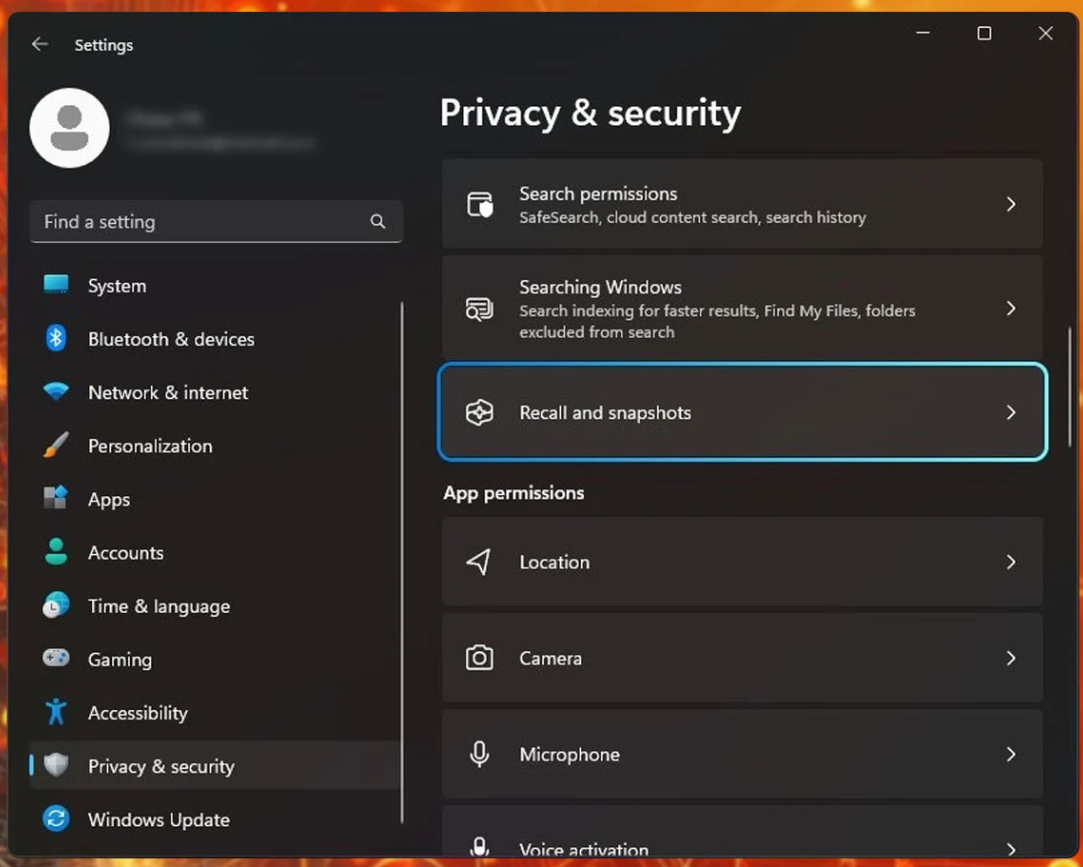The height and width of the screenshot is (867, 1083).
Task: Open Network & internet section
Action: (168, 392)
